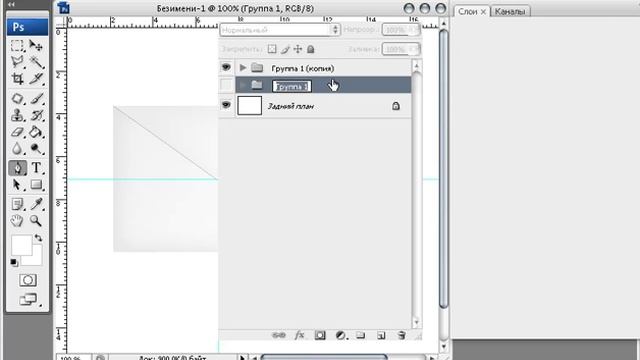Click the foreground color swatch
The width and height of the screenshot is (640, 360).
[21, 245]
